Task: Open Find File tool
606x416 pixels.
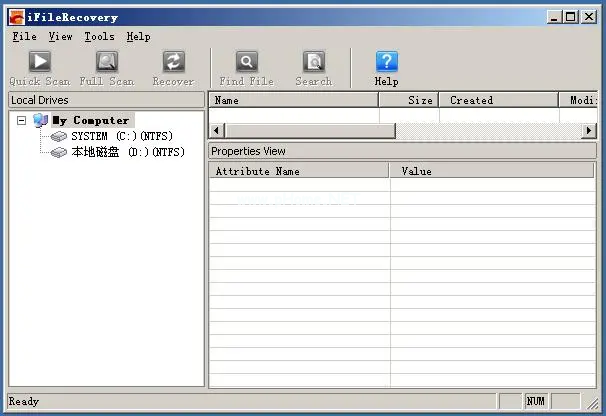Action: [x=246, y=63]
